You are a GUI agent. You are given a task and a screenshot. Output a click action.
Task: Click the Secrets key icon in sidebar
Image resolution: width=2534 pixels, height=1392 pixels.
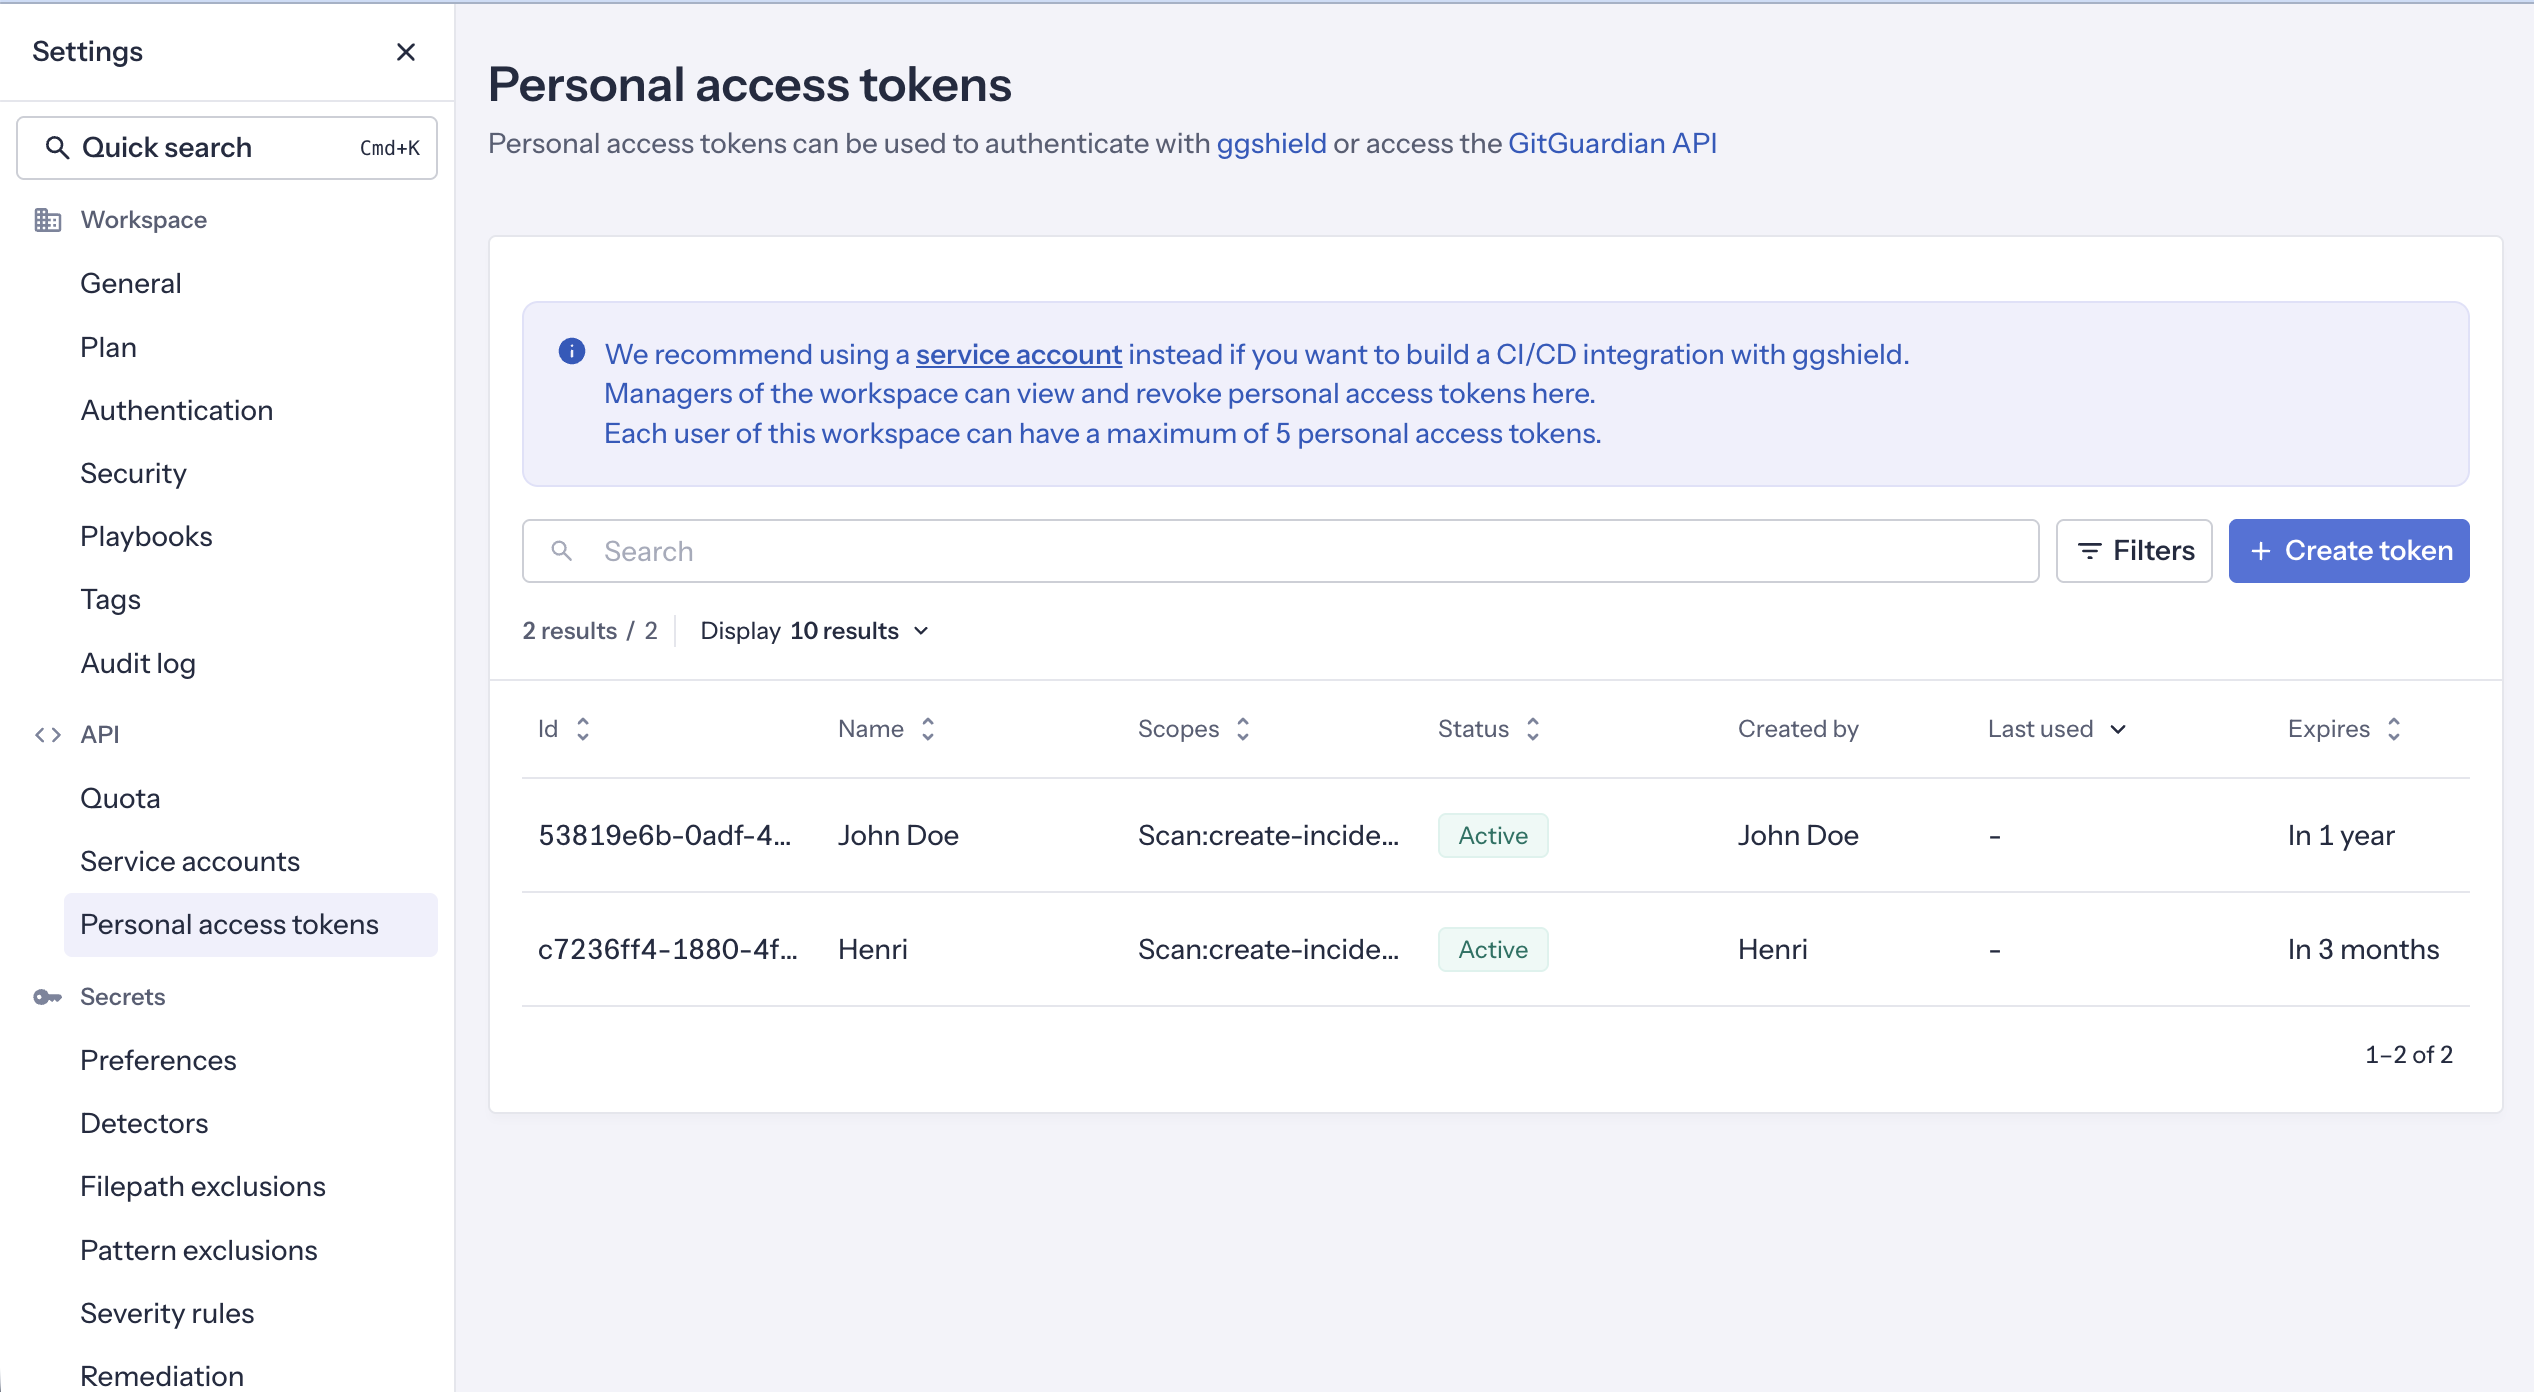(47, 996)
